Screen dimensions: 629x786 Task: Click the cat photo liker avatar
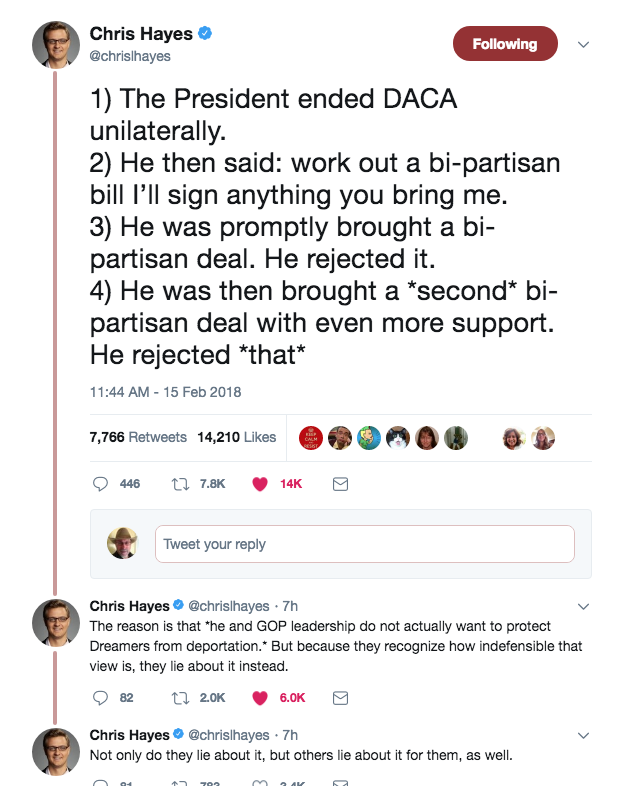[398, 437]
